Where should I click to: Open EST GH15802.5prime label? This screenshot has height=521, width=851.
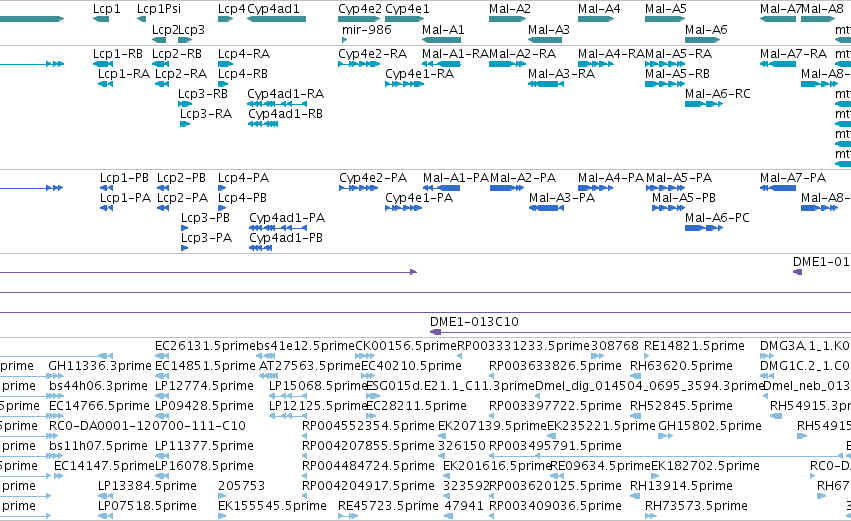[710, 426]
